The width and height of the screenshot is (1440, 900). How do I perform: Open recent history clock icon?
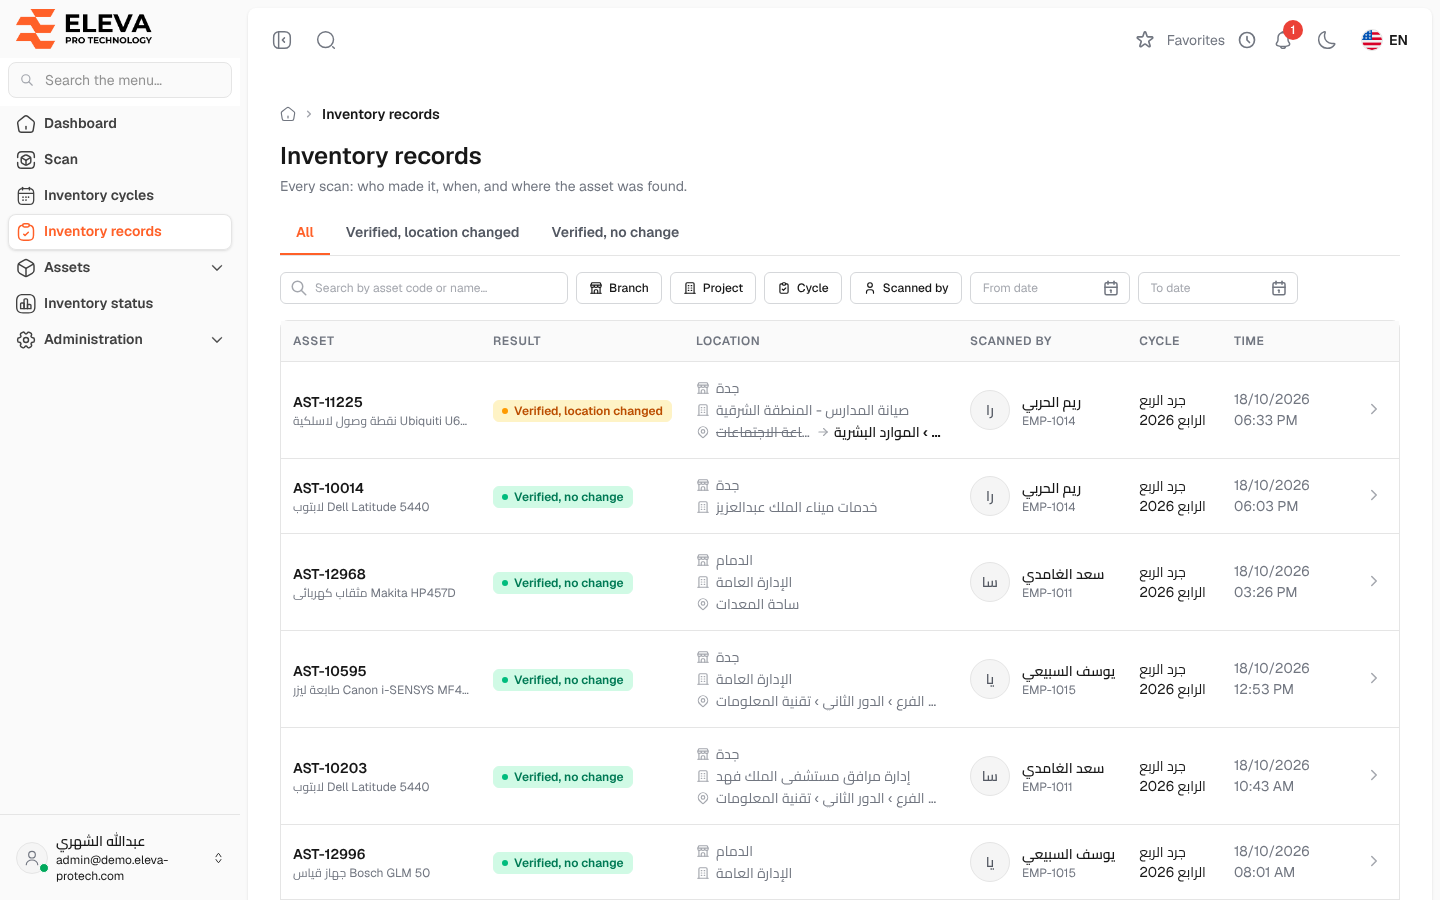1247,40
